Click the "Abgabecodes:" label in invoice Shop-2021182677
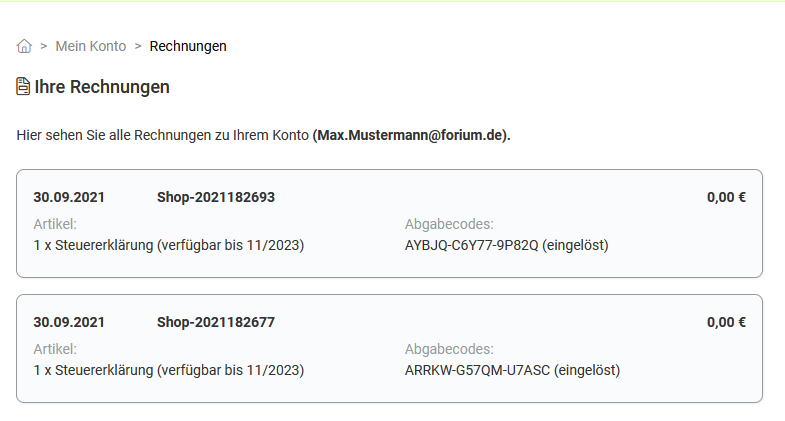Screen dimensions: 785x421 click(x=449, y=349)
